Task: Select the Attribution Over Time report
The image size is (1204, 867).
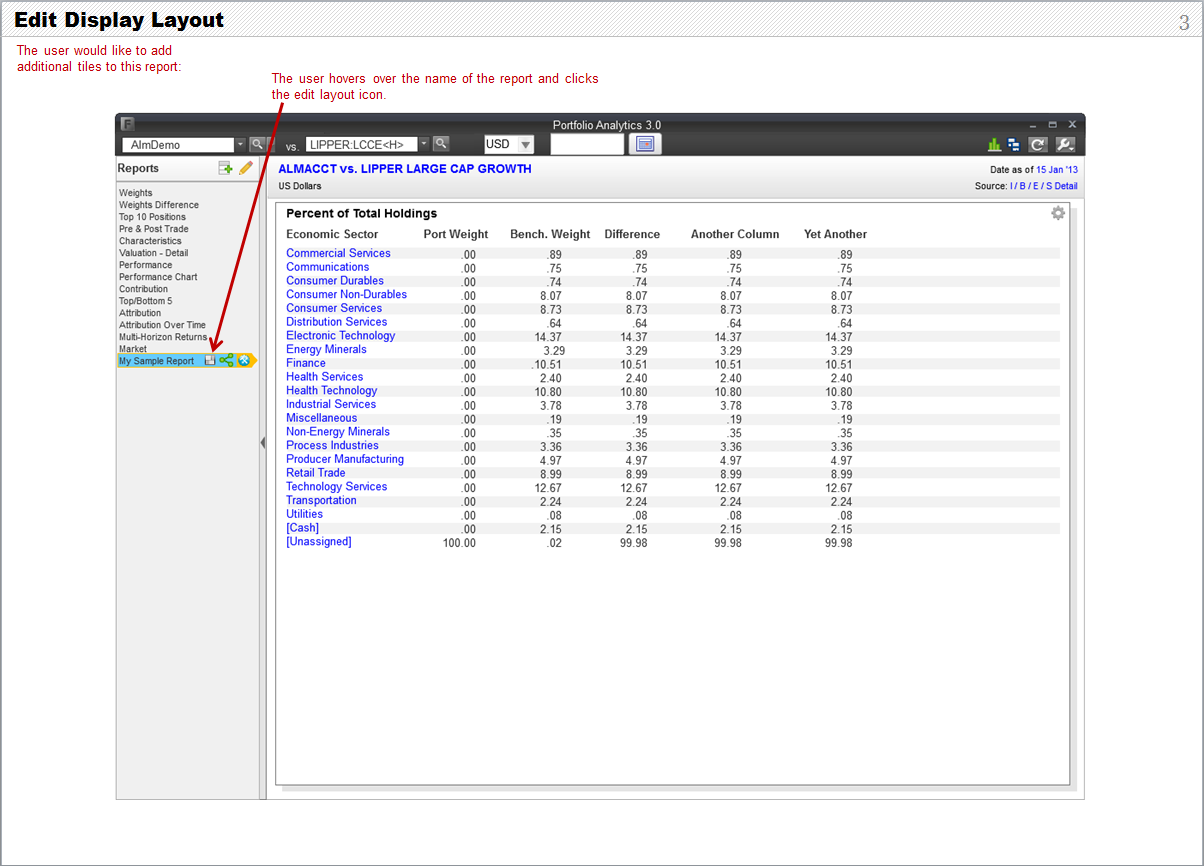Action: click(162, 325)
